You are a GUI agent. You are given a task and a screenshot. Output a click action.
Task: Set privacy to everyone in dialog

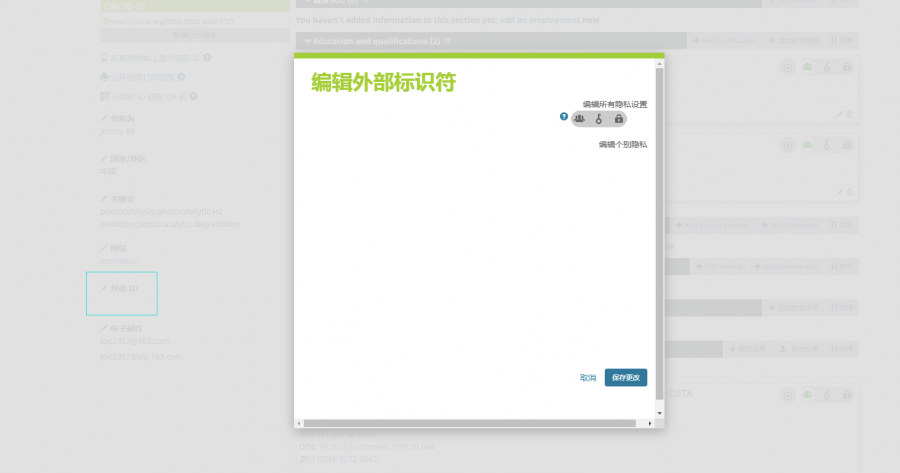(x=579, y=119)
